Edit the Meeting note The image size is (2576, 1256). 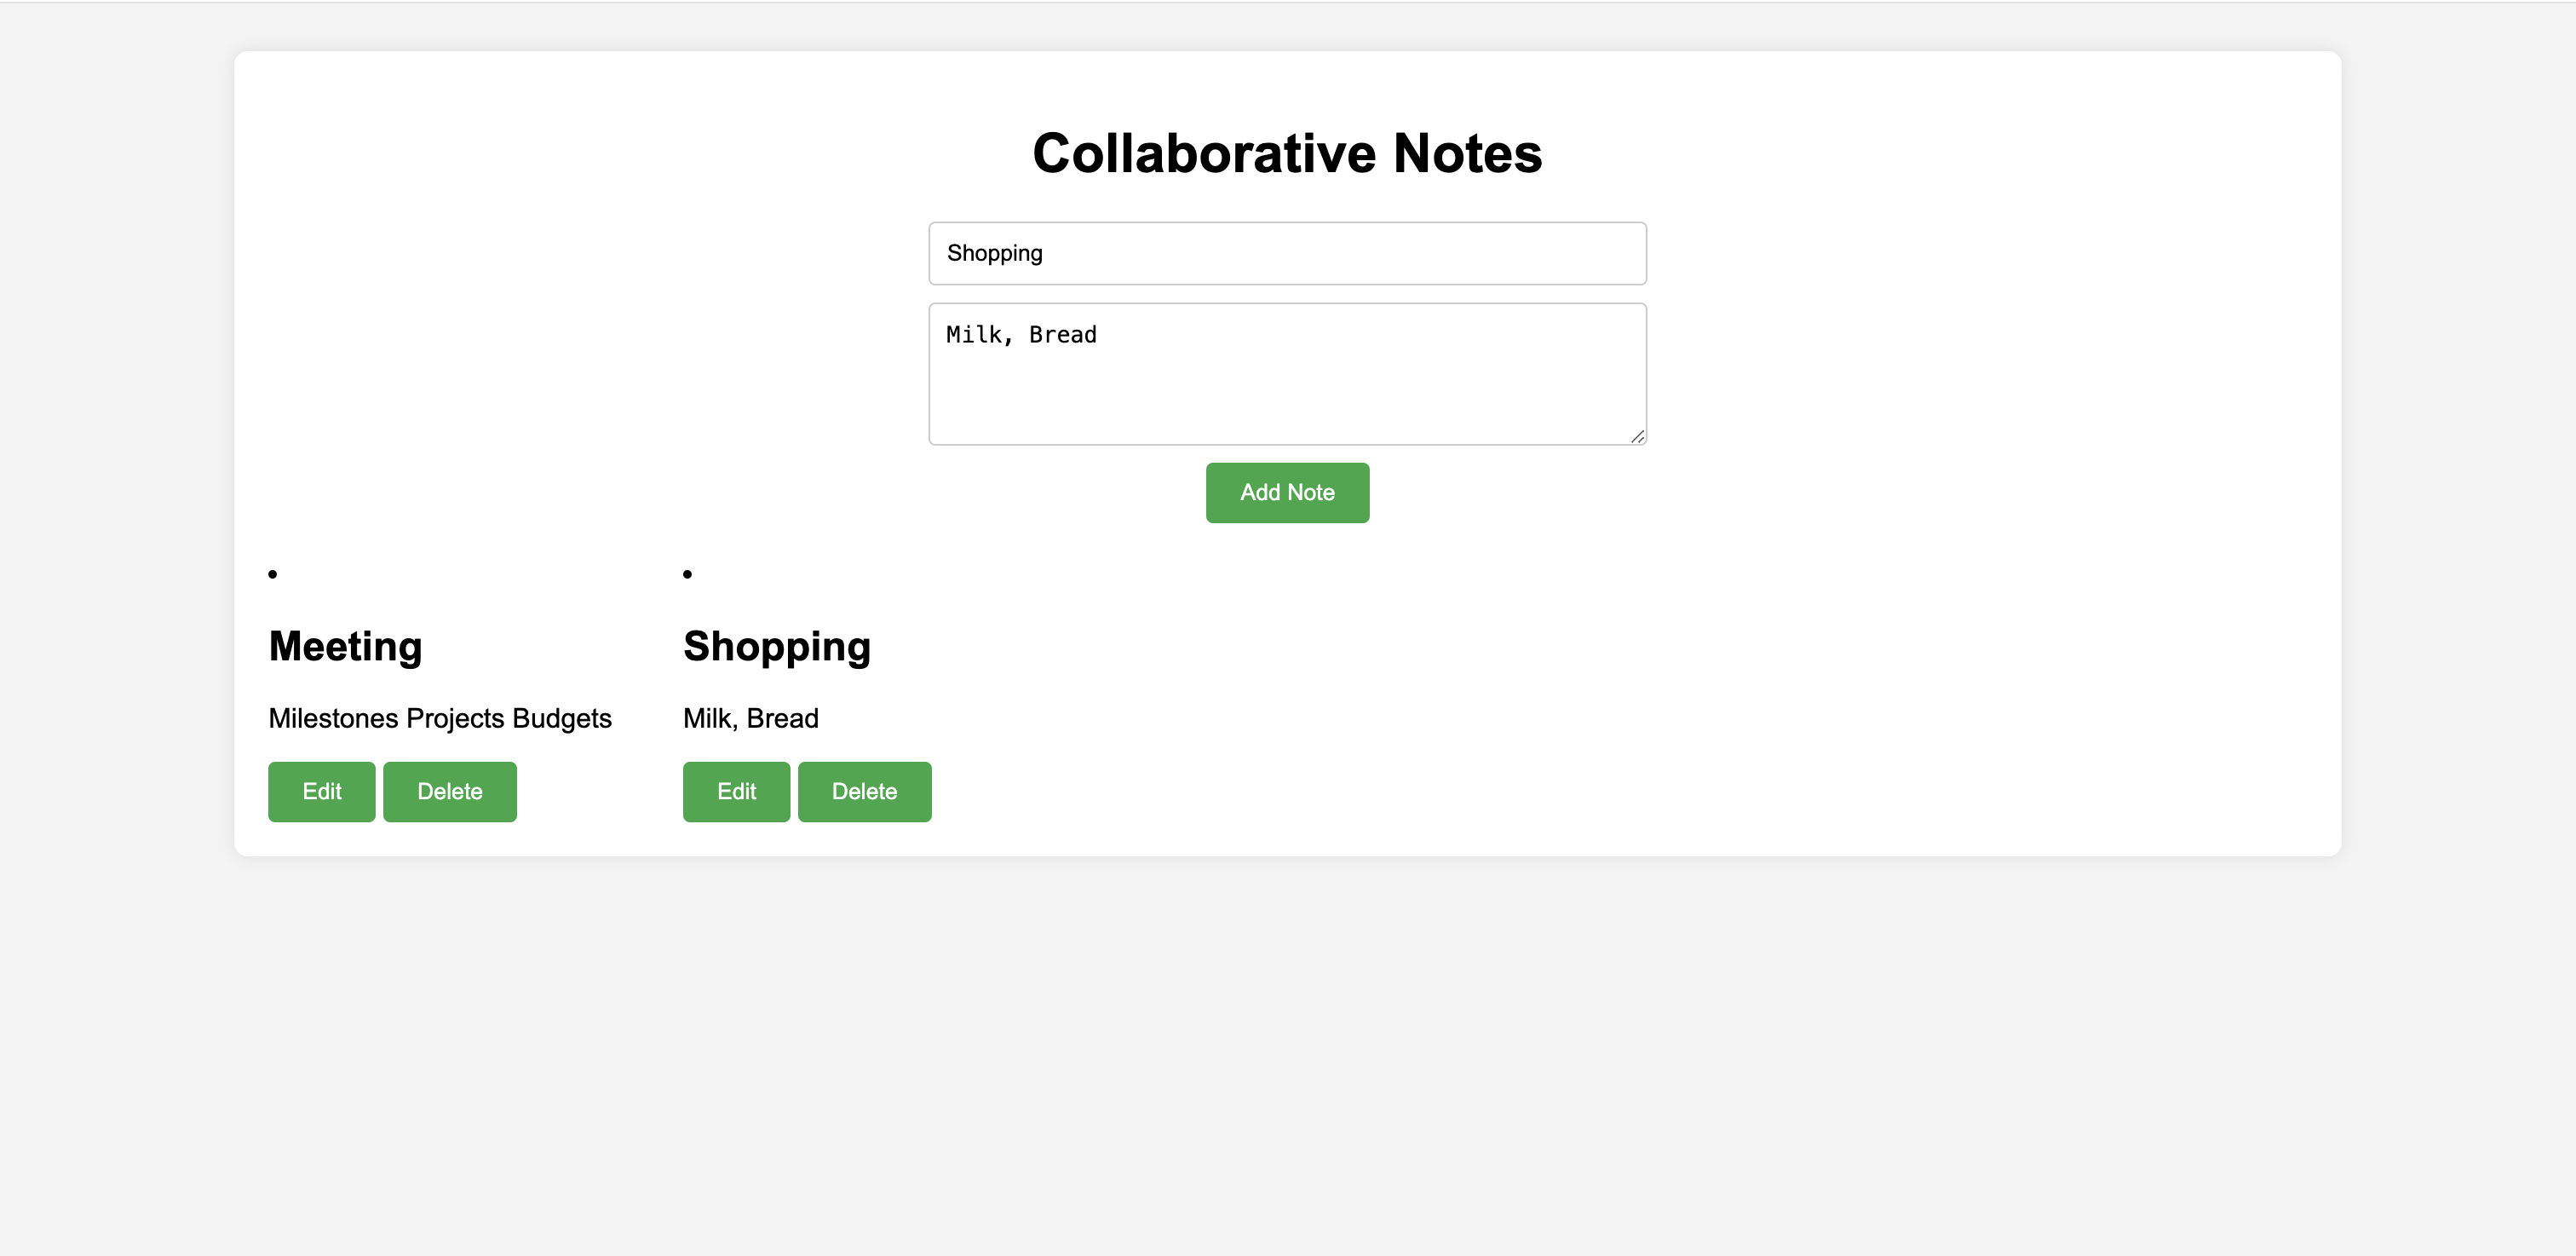(x=321, y=791)
